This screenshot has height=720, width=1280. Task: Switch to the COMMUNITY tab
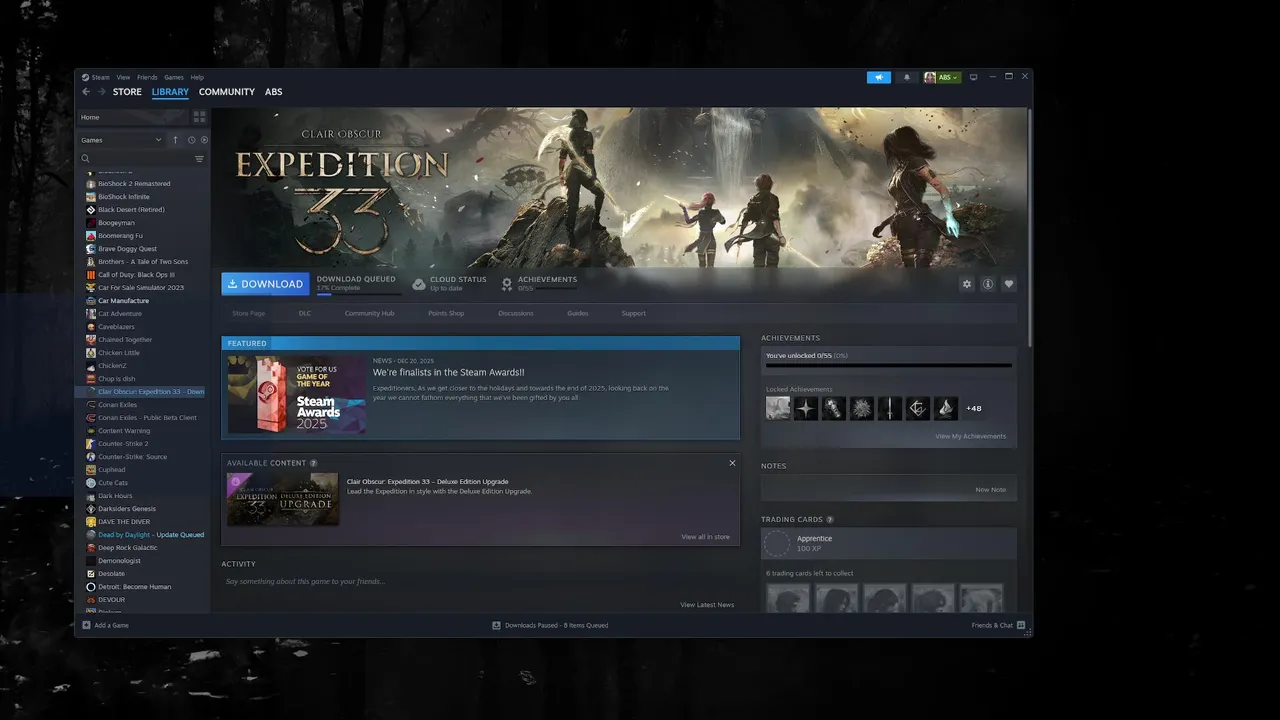click(227, 92)
